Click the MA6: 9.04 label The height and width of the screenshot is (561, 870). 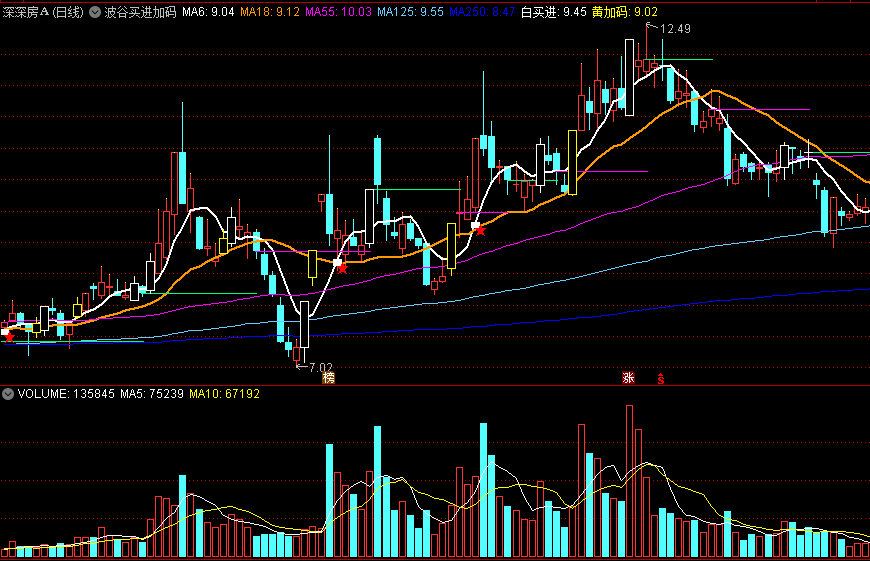tap(208, 12)
